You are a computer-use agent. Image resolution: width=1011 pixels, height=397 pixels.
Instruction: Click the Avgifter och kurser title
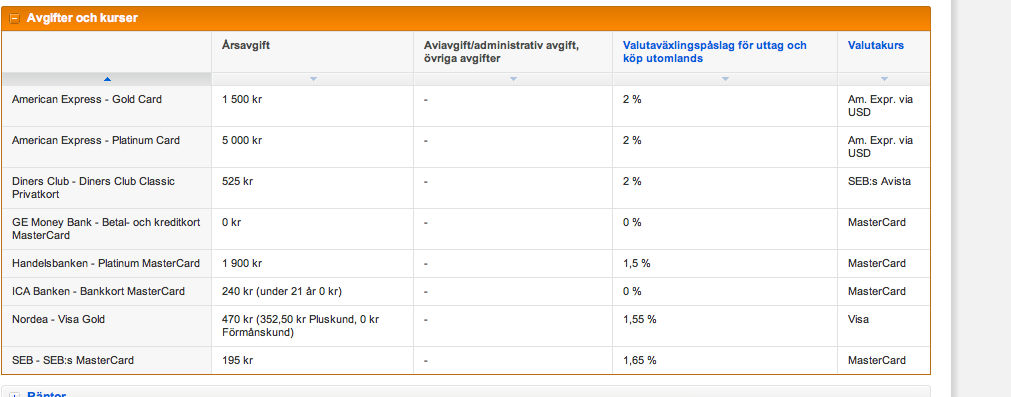[x=82, y=19]
